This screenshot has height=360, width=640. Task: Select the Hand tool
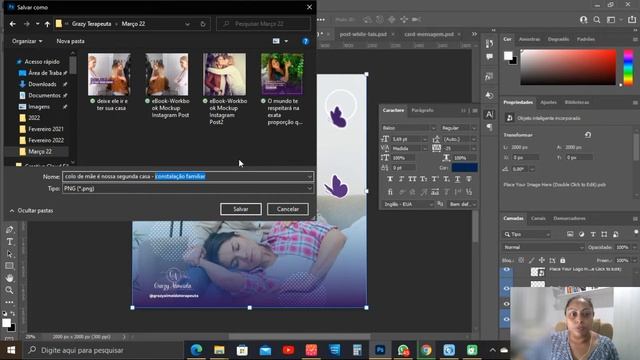pos(9,278)
